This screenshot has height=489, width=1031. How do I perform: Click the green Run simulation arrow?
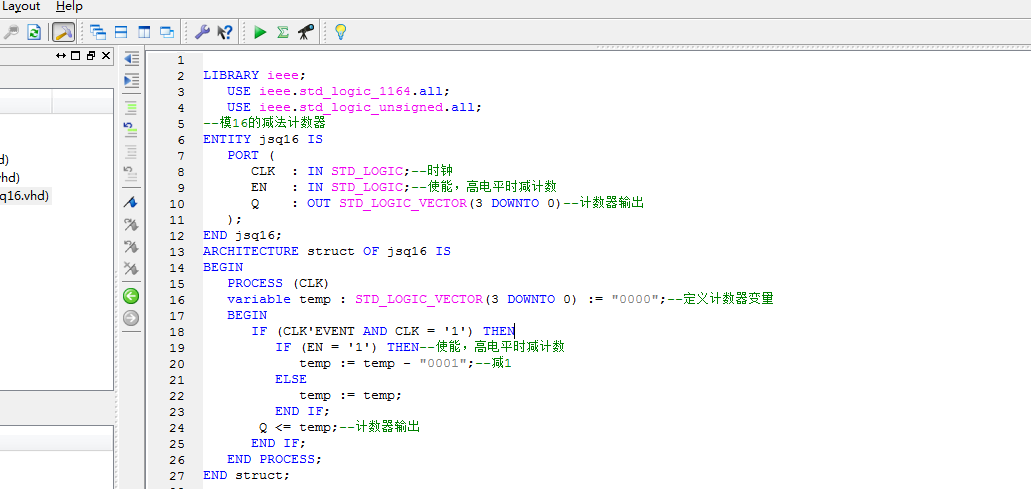[260, 32]
